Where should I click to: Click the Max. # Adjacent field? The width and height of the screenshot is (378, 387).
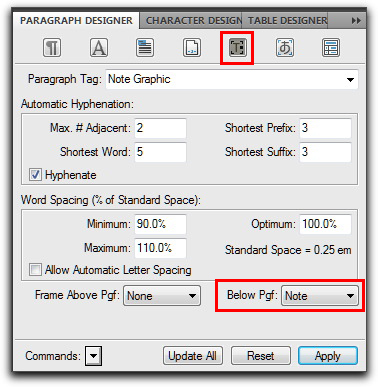(x=160, y=128)
